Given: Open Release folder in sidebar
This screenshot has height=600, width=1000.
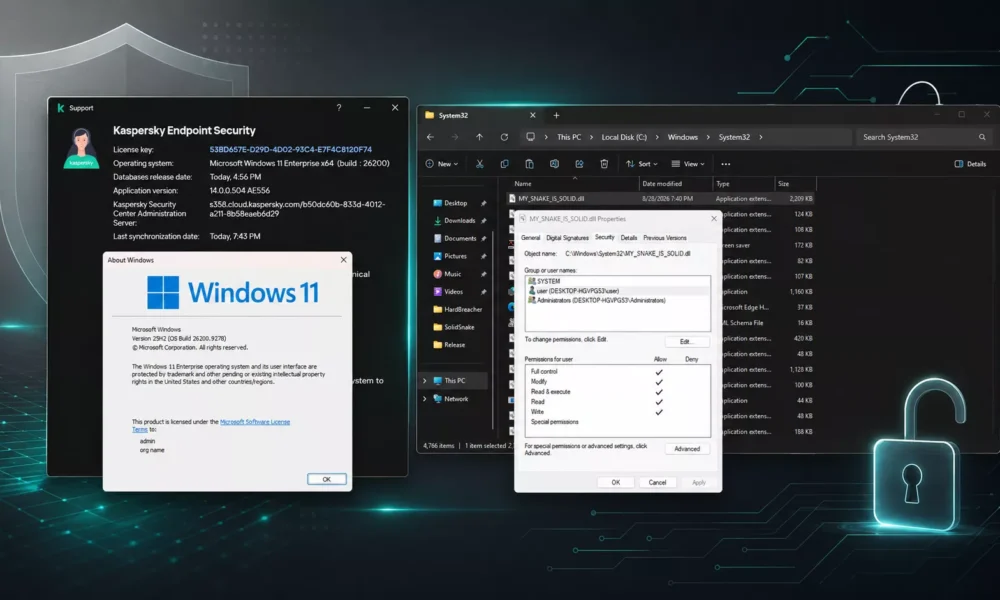Looking at the screenshot, I should pos(450,345).
